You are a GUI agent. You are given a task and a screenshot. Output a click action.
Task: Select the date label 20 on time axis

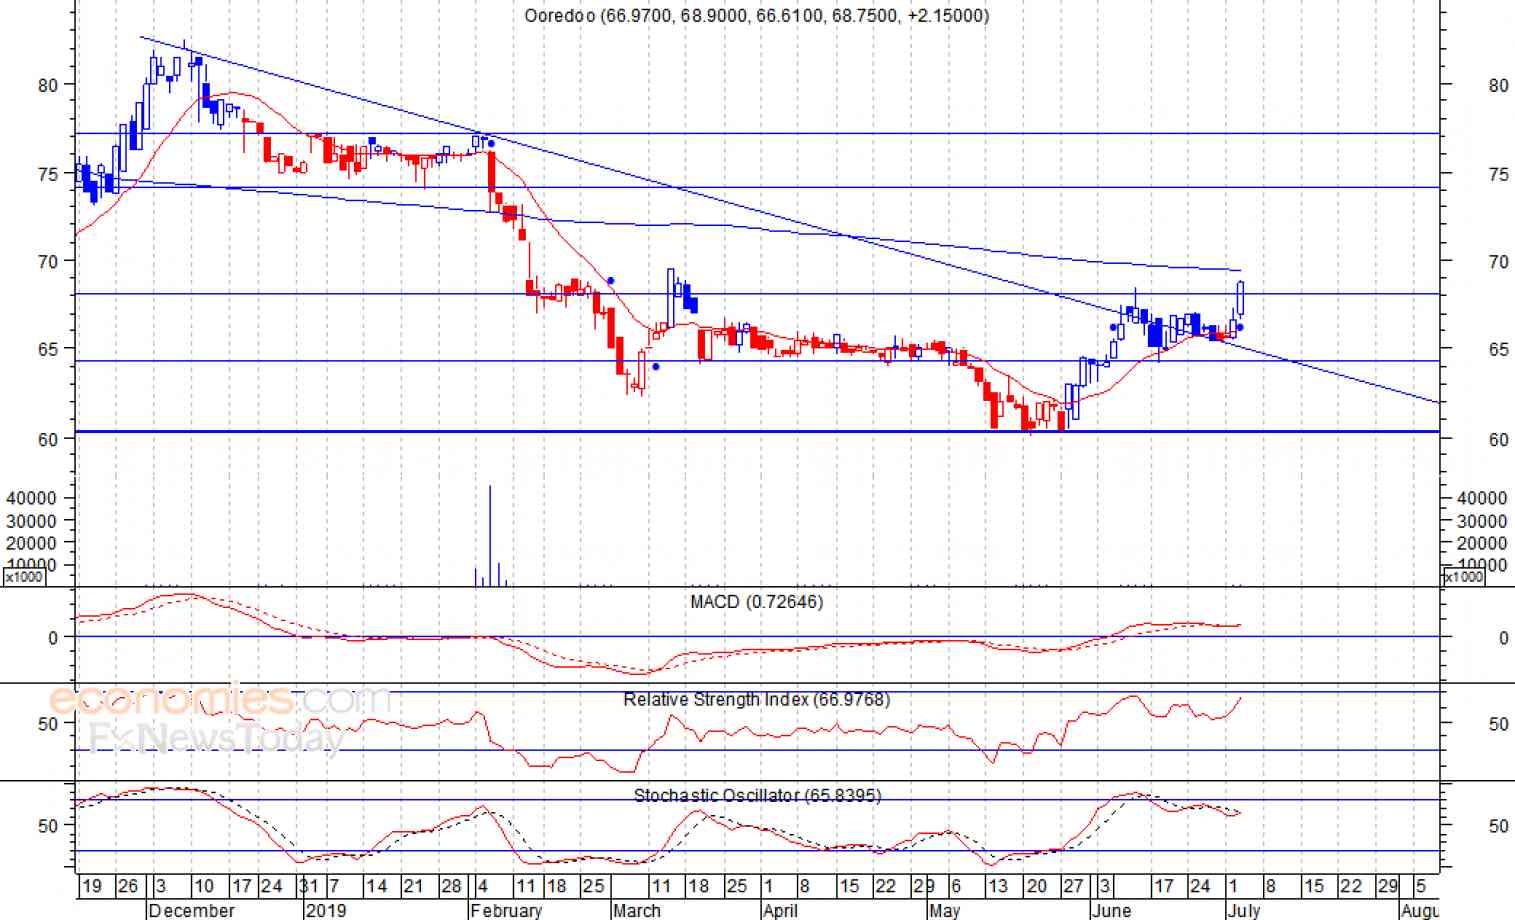1036,886
